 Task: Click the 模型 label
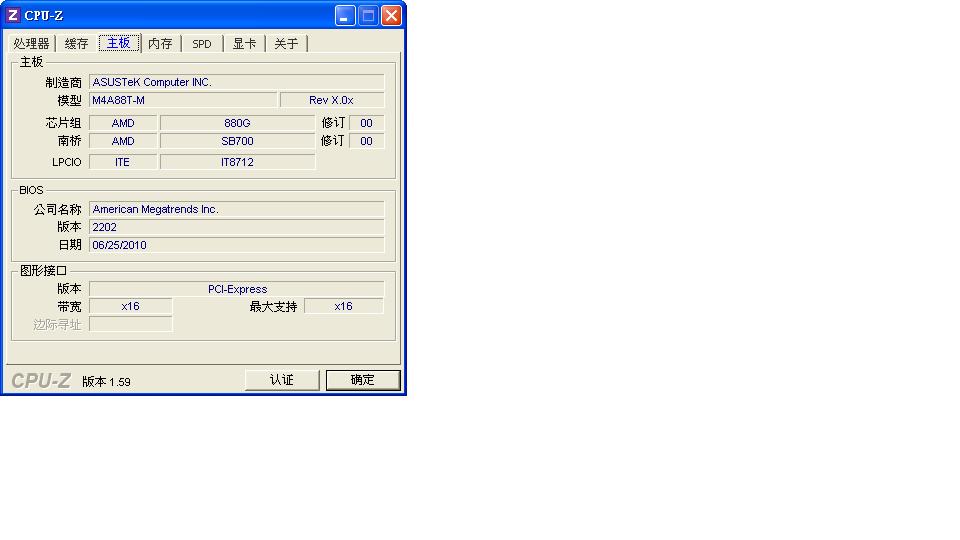(x=69, y=100)
